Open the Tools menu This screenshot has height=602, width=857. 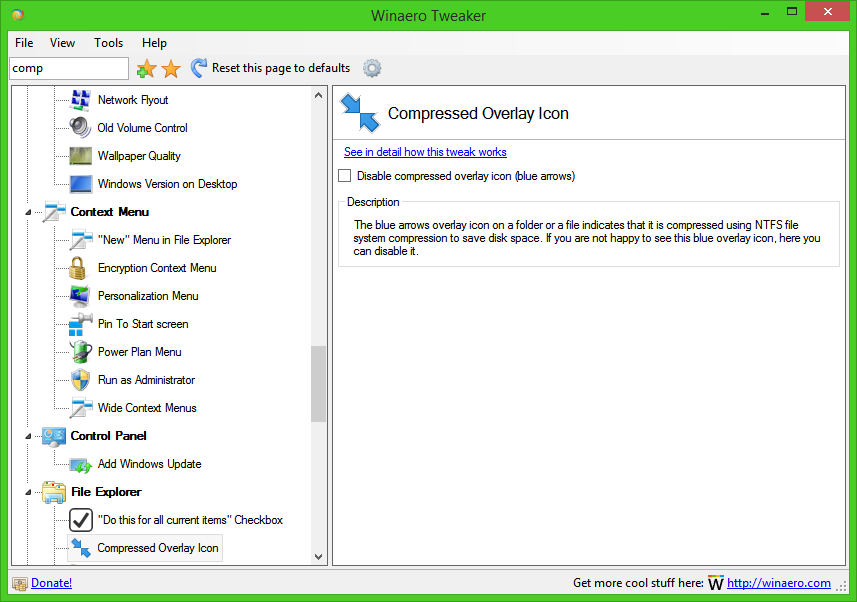click(108, 43)
